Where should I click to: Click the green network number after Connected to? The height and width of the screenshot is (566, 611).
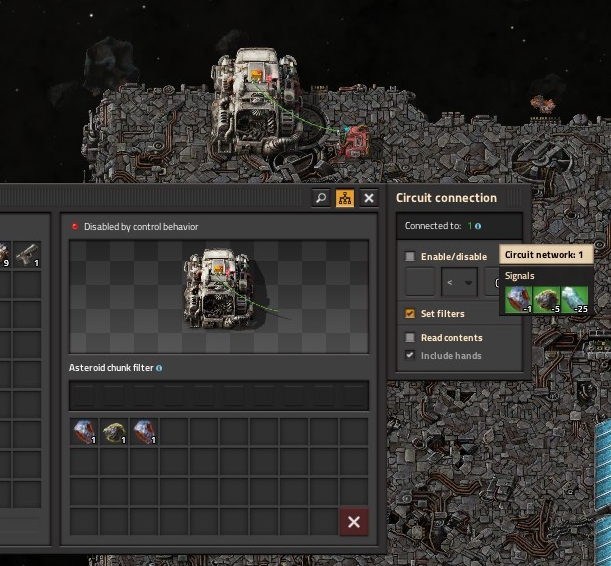[470, 226]
